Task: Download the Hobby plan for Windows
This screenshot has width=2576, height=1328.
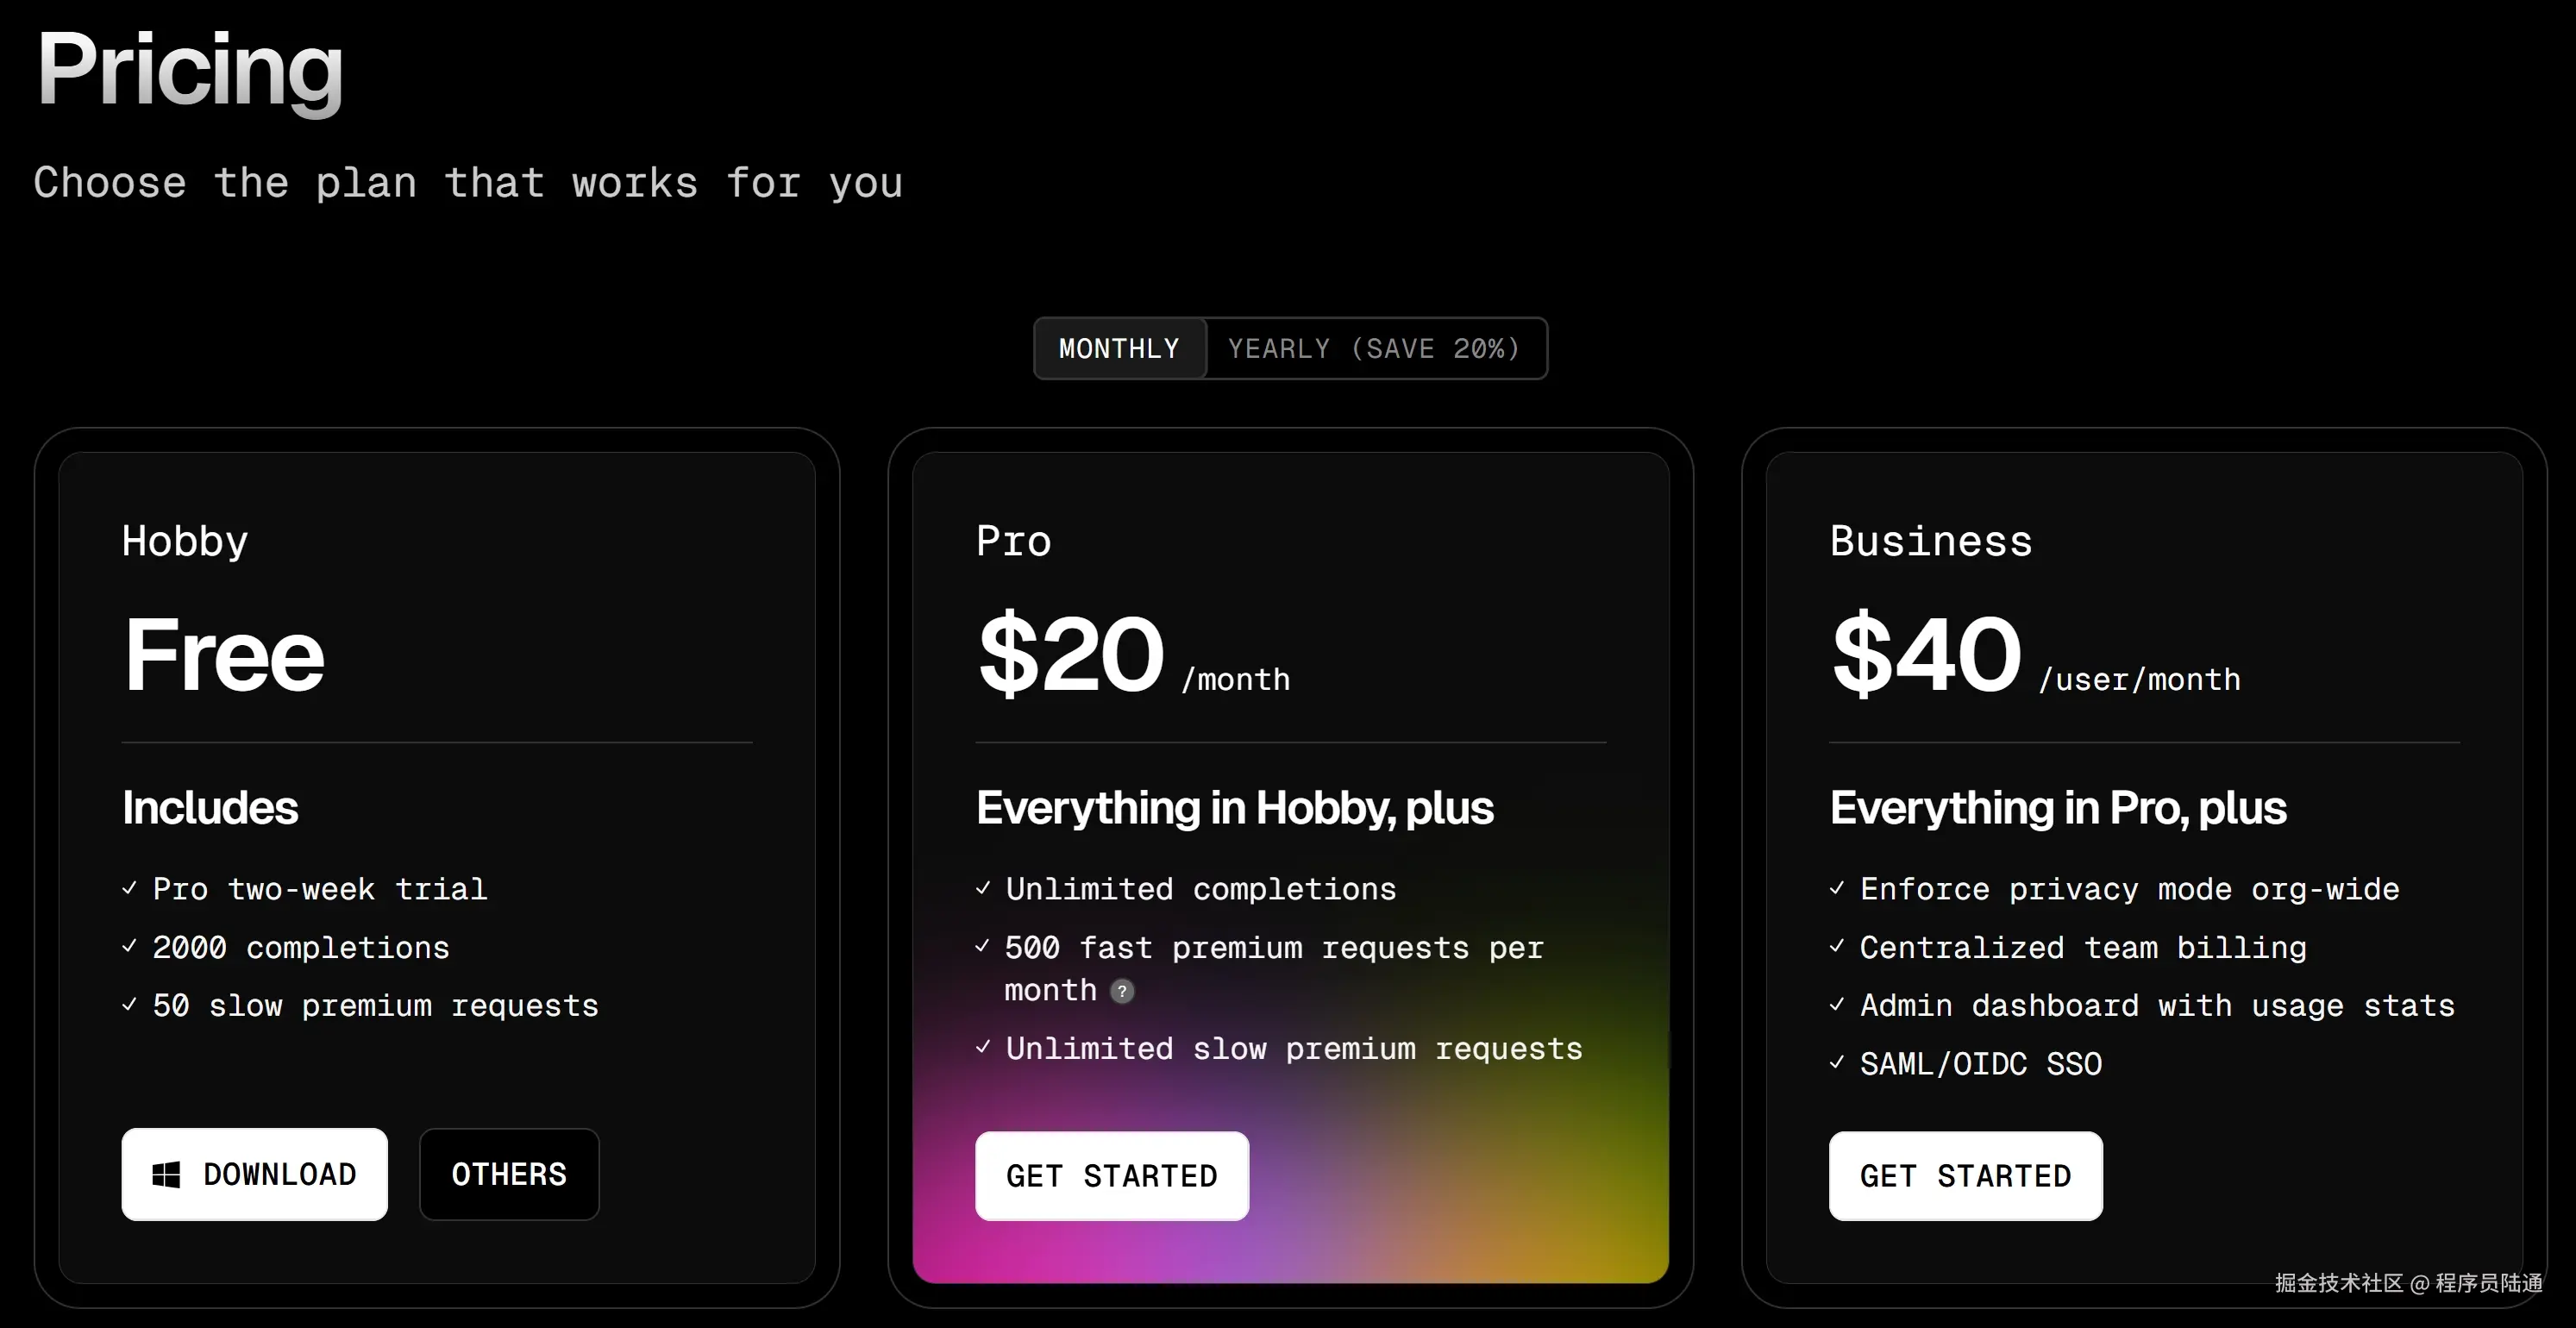Action: (x=254, y=1174)
